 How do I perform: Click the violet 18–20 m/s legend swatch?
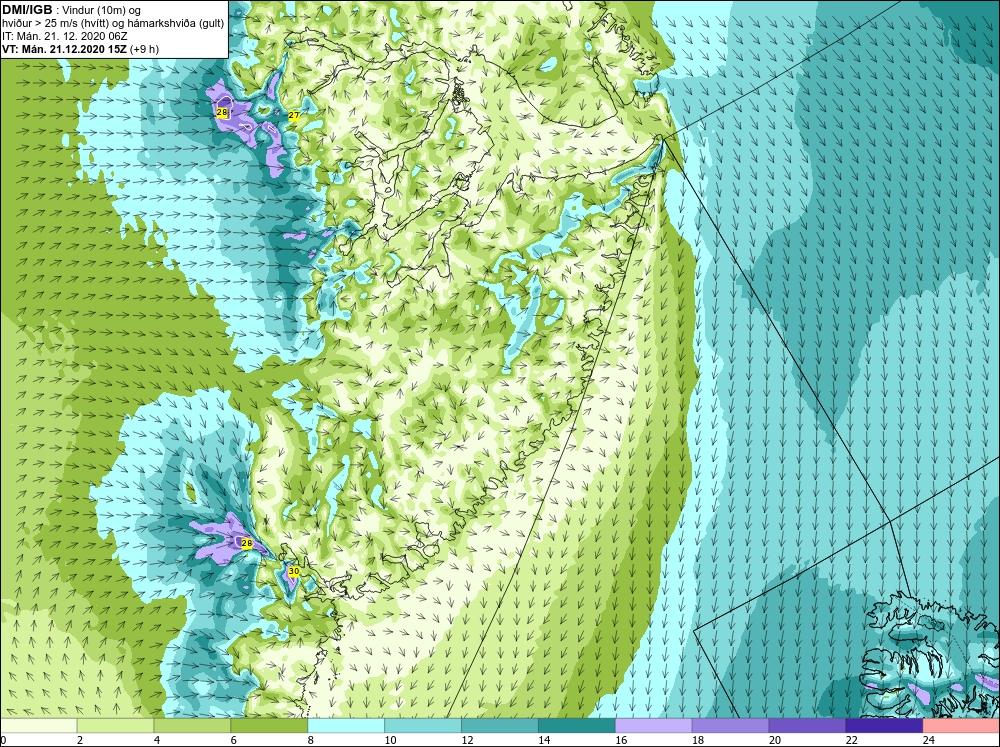[730, 726]
